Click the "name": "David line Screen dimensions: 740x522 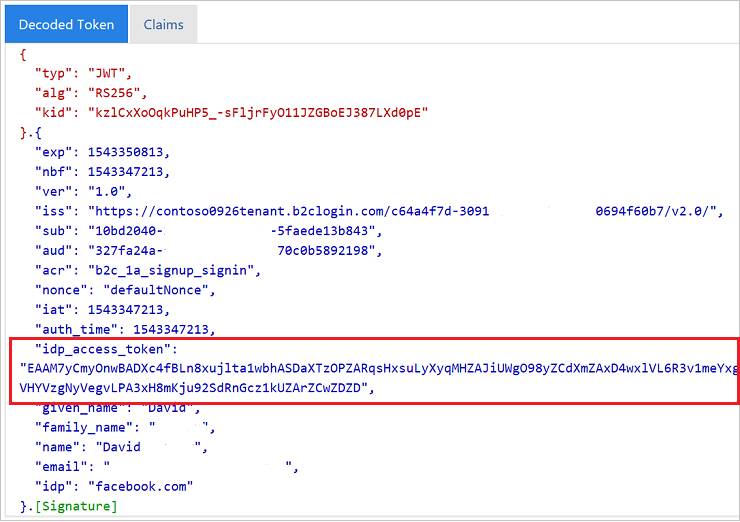(x=121, y=447)
